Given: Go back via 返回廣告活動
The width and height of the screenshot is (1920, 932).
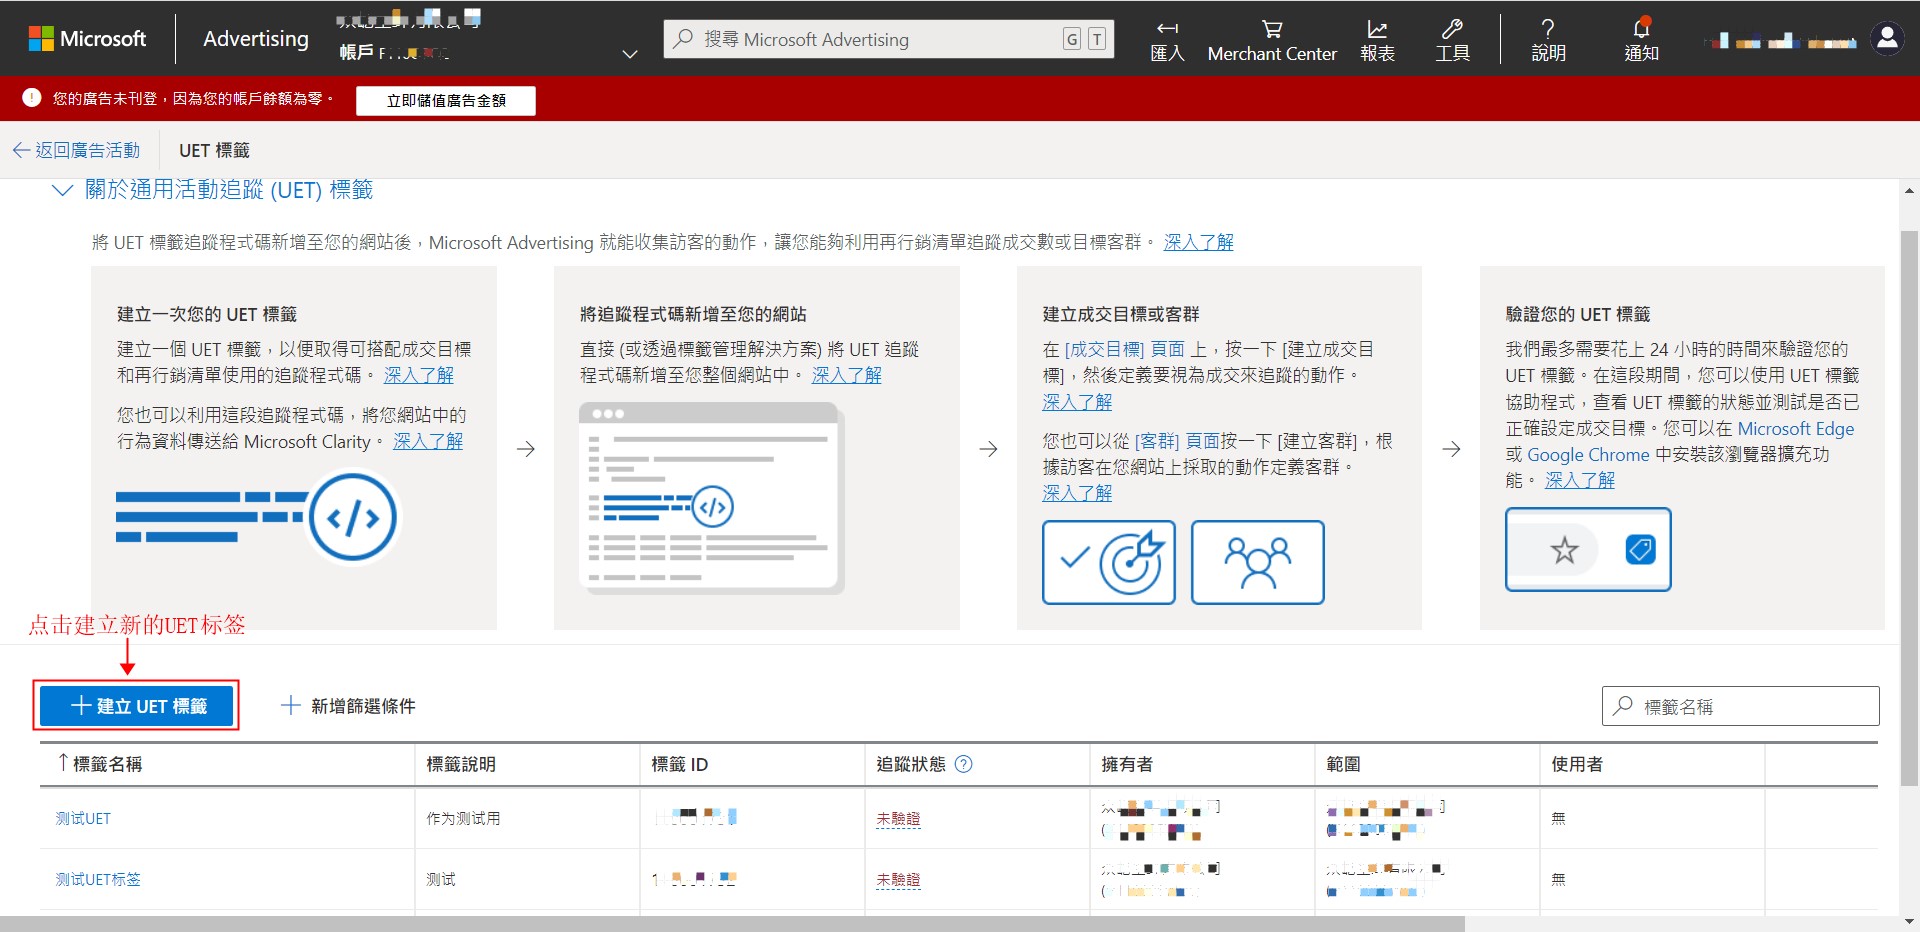Looking at the screenshot, I should coord(76,150).
